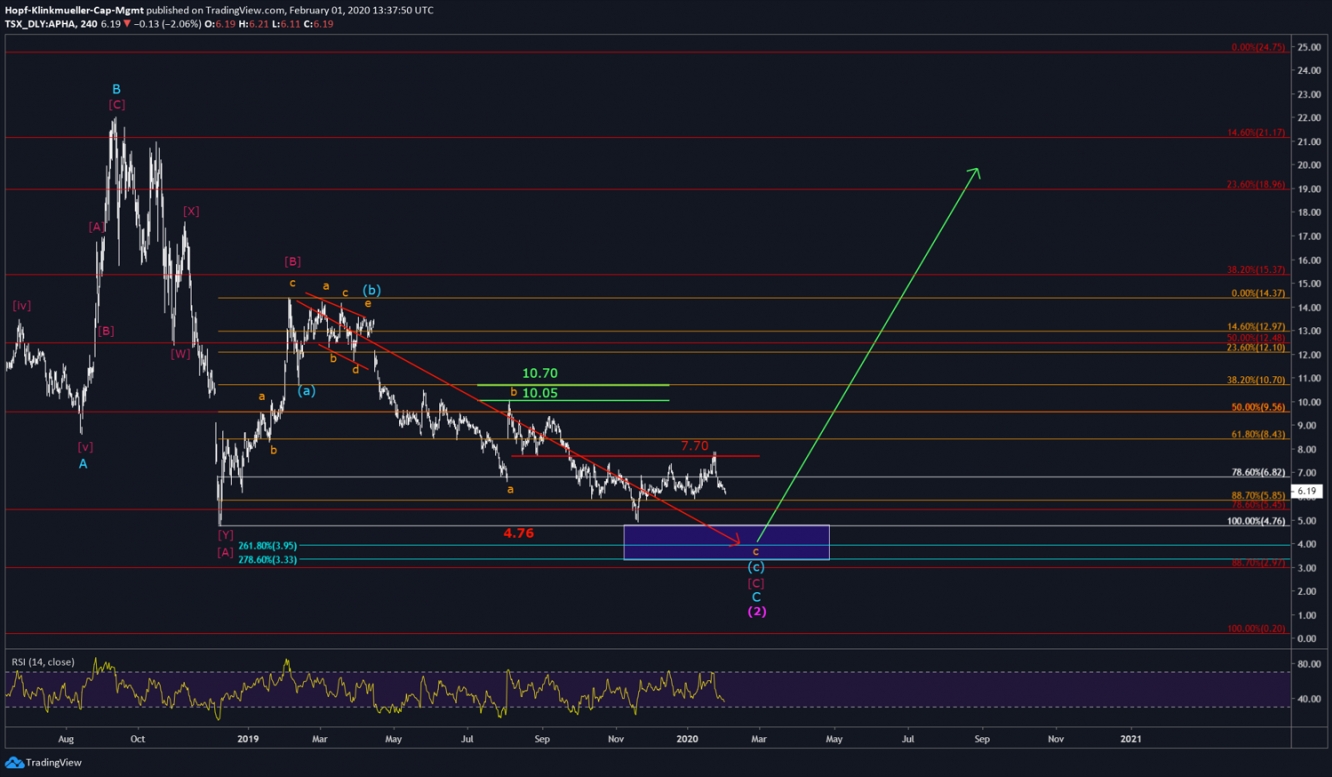1332x777 pixels.
Task: Click the 14.60%(12.97) retracement label
Action: coord(1256,326)
